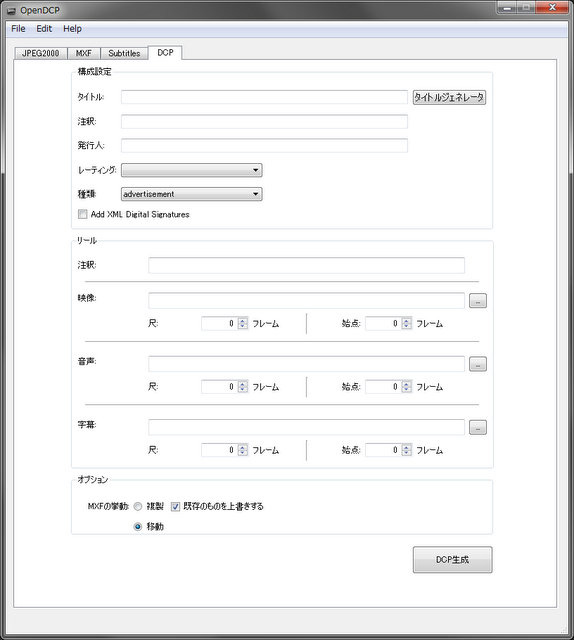The width and height of the screenshot is (574, 640).
Task: Decrease subtitle duration (尺) frame spinner
Action: point(243,453)
